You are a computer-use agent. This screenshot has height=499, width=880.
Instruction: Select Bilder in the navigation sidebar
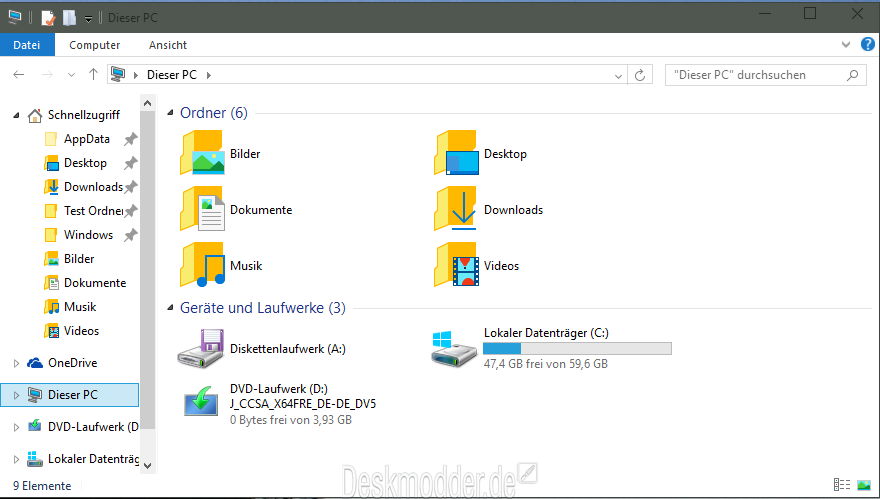79,259
